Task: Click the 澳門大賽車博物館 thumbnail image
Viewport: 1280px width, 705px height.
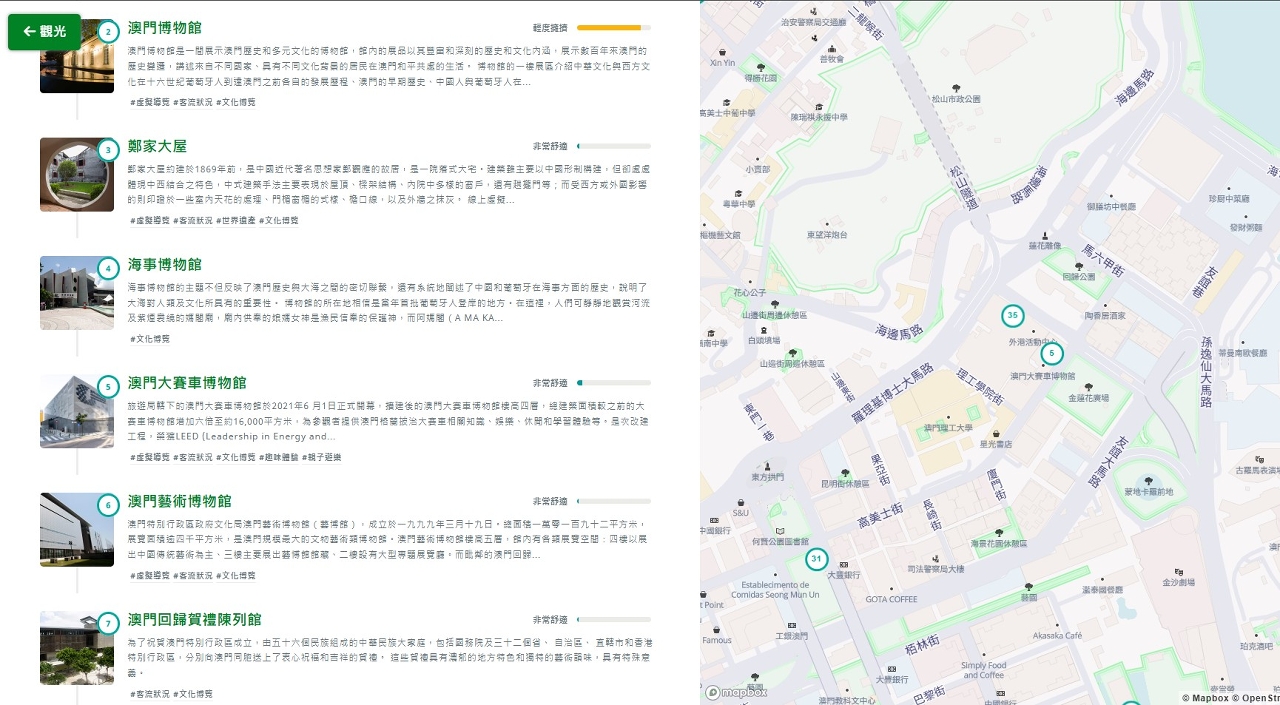Action: click(76, 411)
